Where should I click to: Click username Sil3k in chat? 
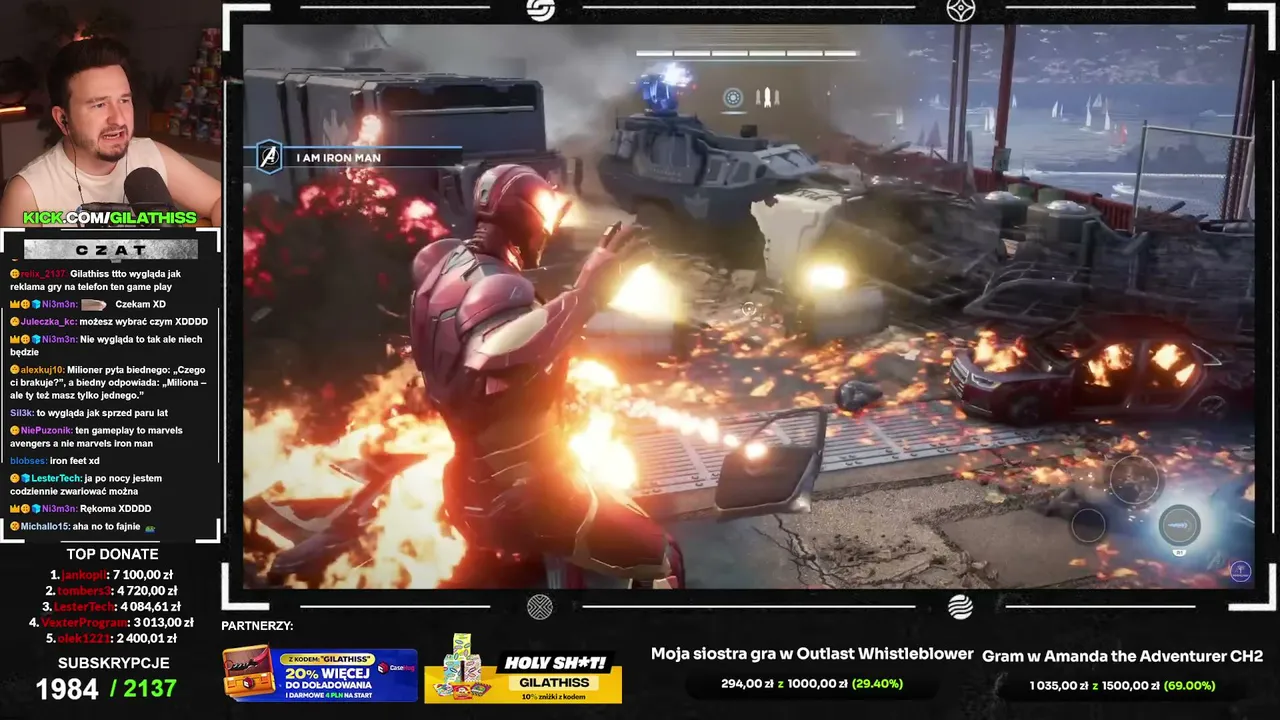(x=22, y=413)
